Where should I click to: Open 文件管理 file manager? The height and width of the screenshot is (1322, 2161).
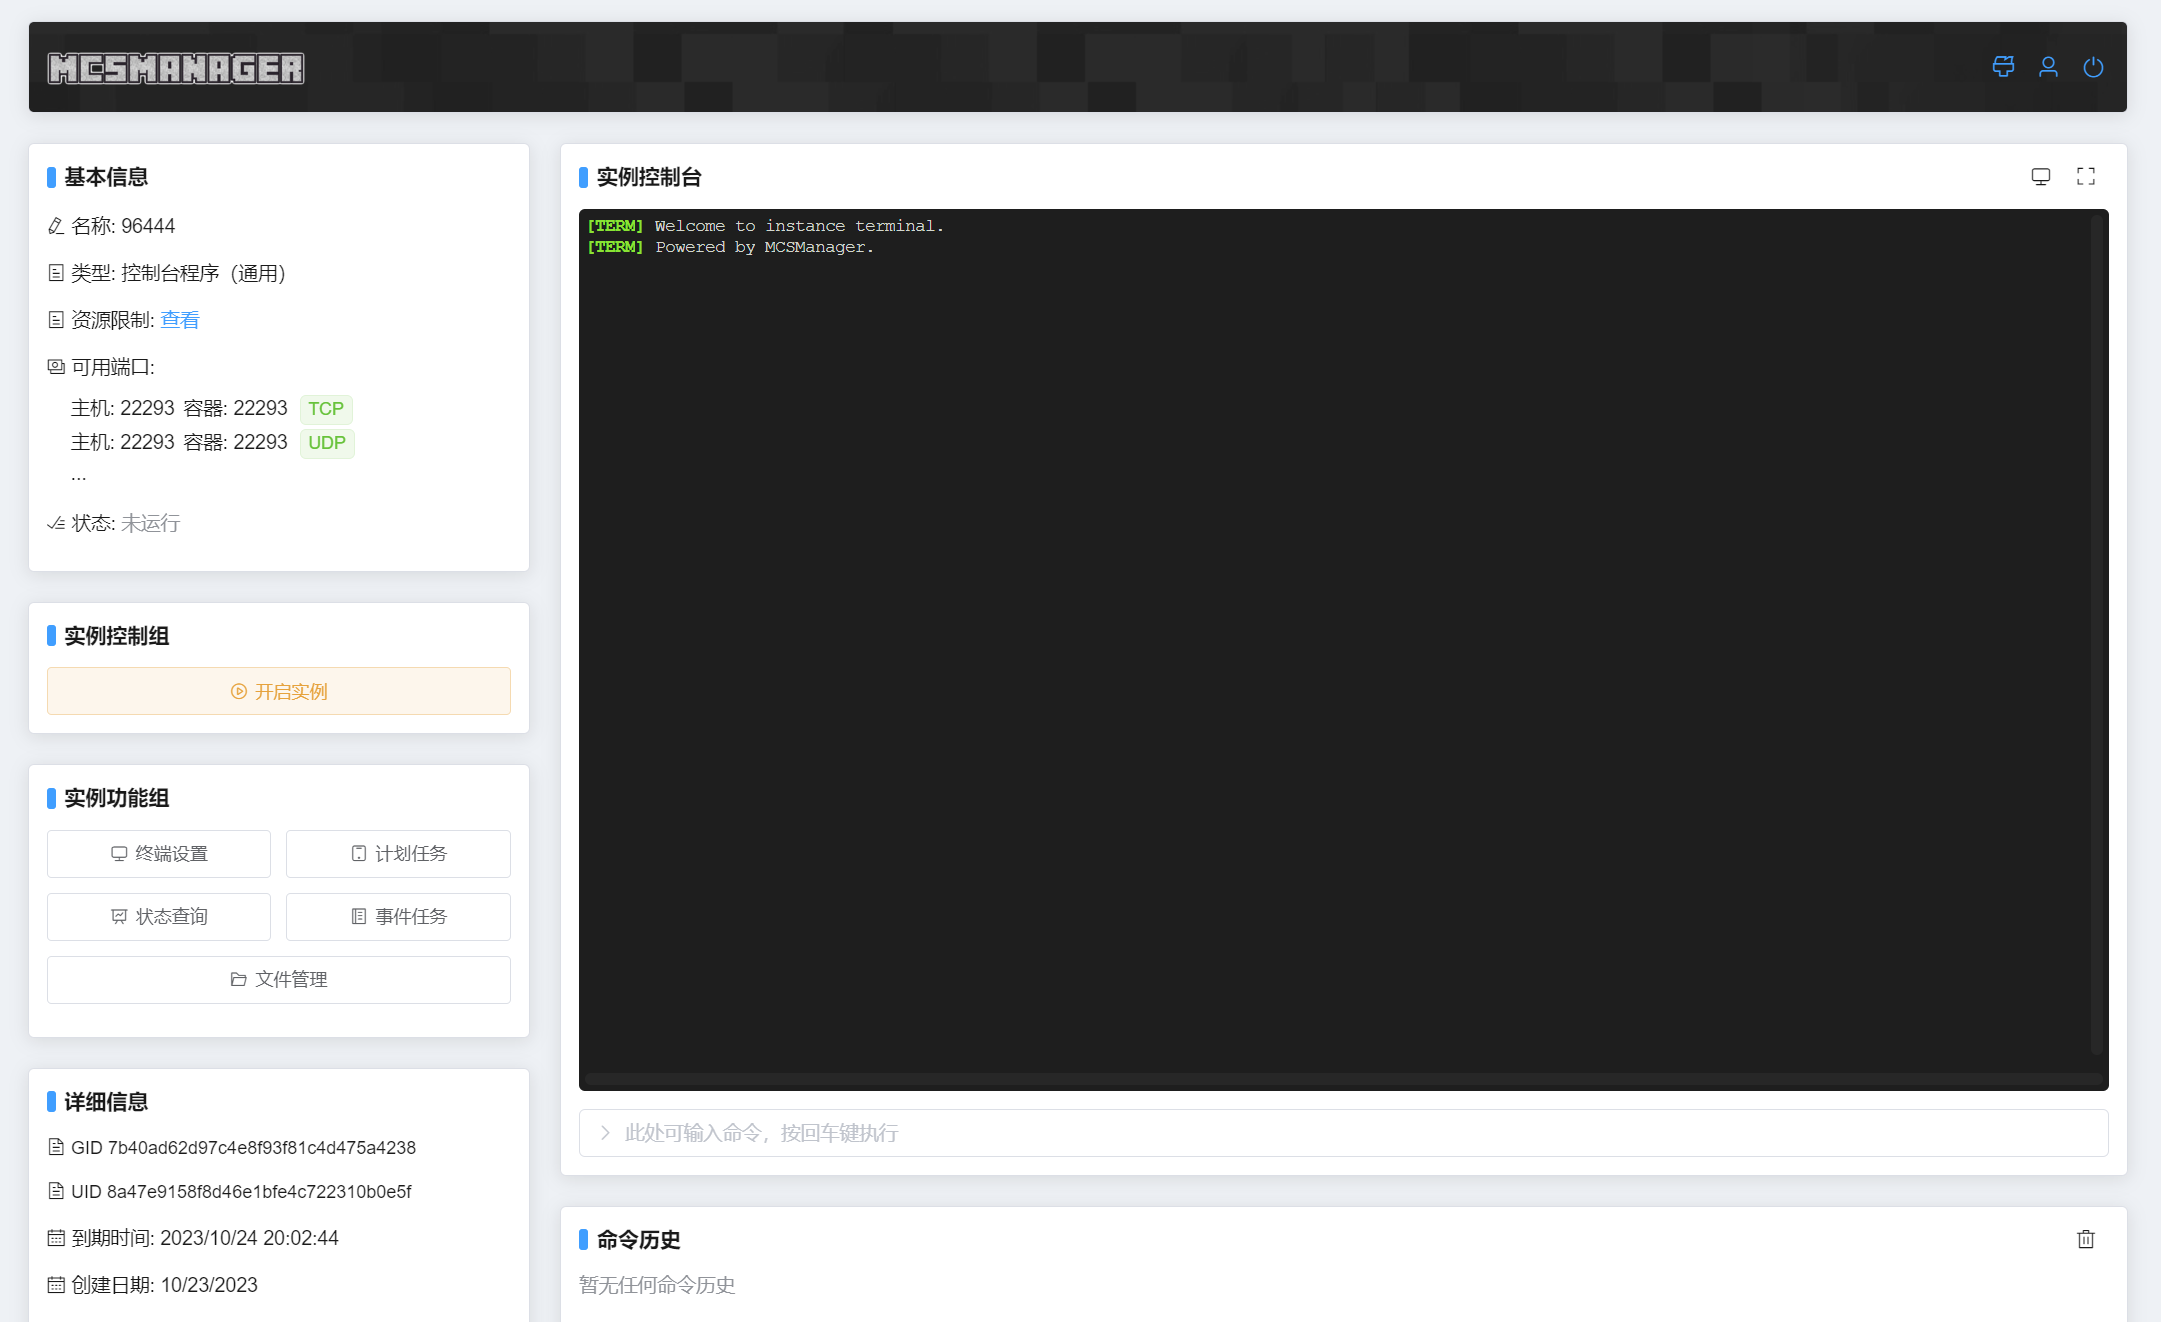pyautogui.click(x=279, y=980)
